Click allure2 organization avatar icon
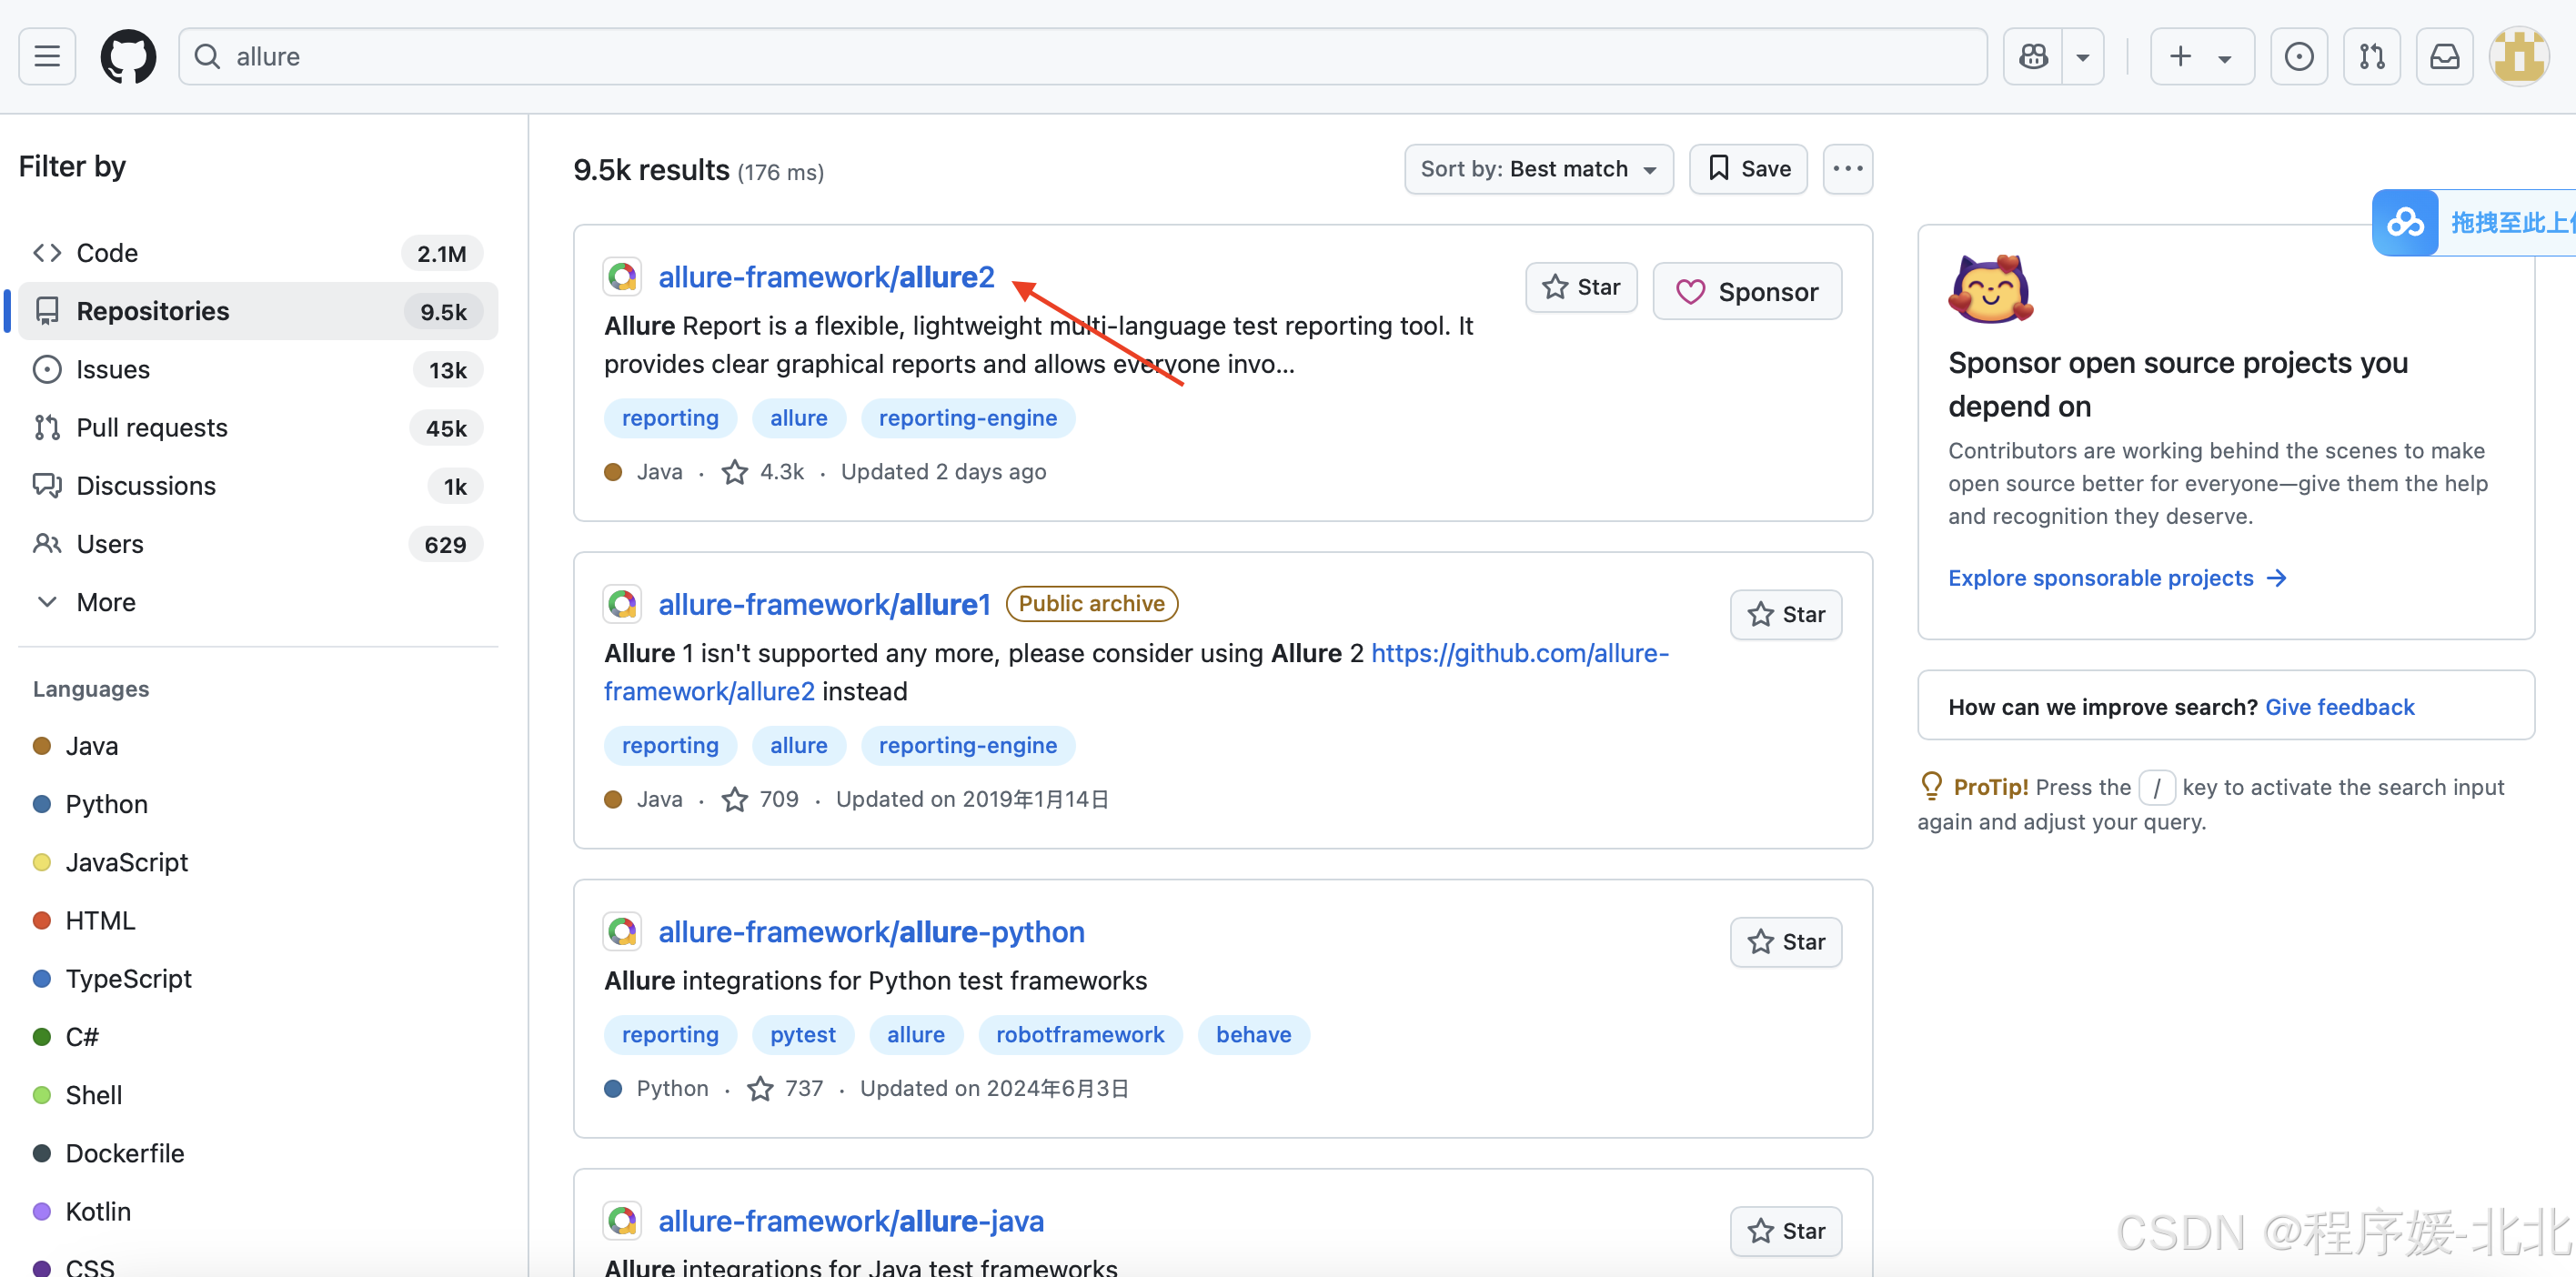This screenshot has height=1277, width=2576. tap(622, 277)
